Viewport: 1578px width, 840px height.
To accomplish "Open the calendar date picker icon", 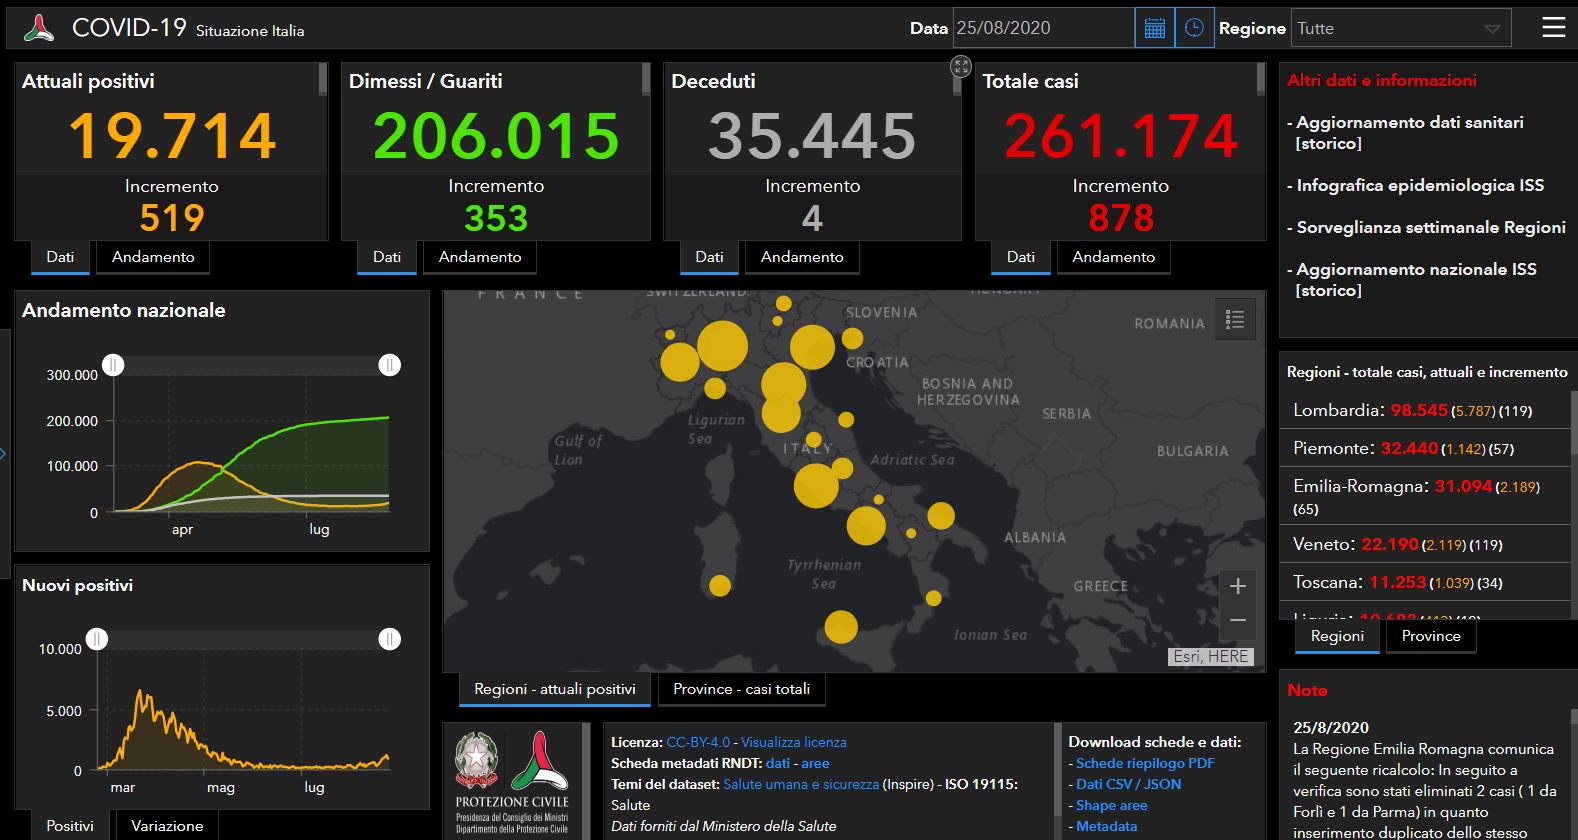I will pos(1154,28).
